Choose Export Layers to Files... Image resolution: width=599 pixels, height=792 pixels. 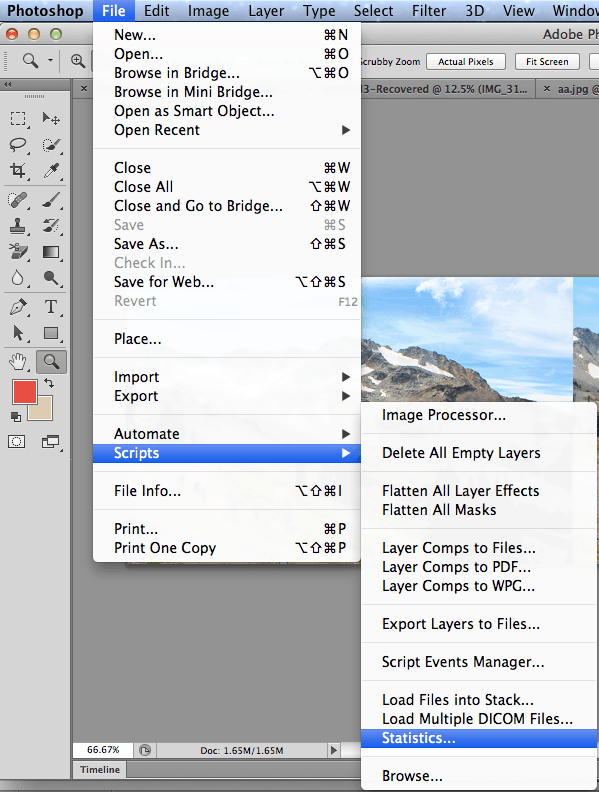479,624
